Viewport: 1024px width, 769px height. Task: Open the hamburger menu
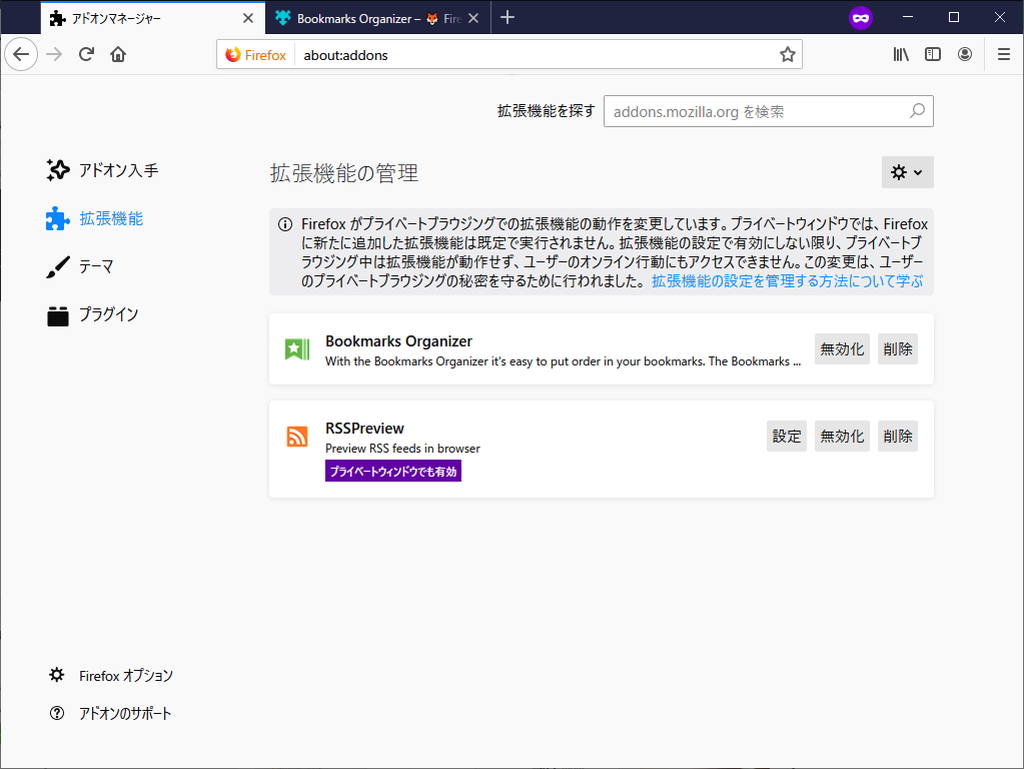1003,54
